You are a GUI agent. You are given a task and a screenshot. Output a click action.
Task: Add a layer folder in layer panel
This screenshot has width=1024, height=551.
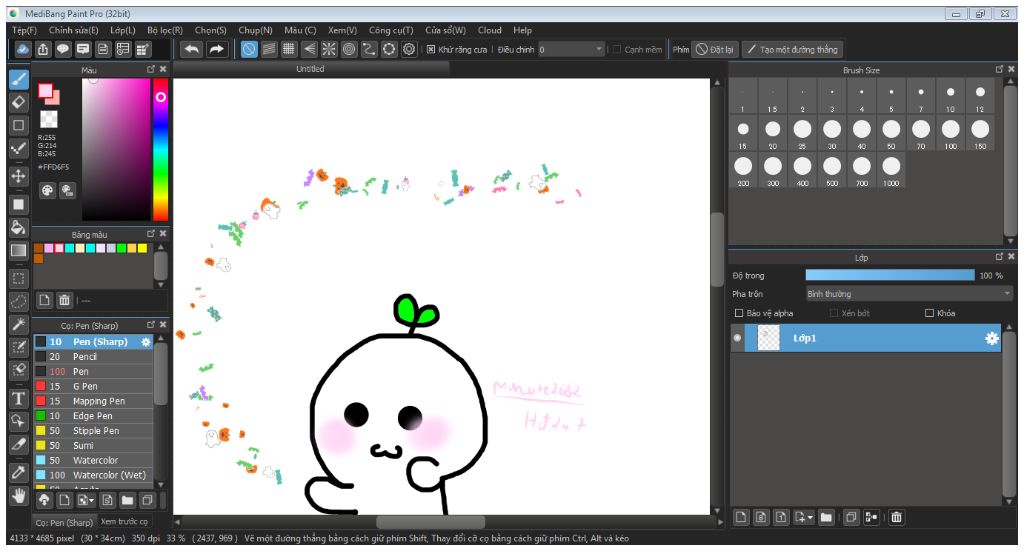tap(826, 517)
